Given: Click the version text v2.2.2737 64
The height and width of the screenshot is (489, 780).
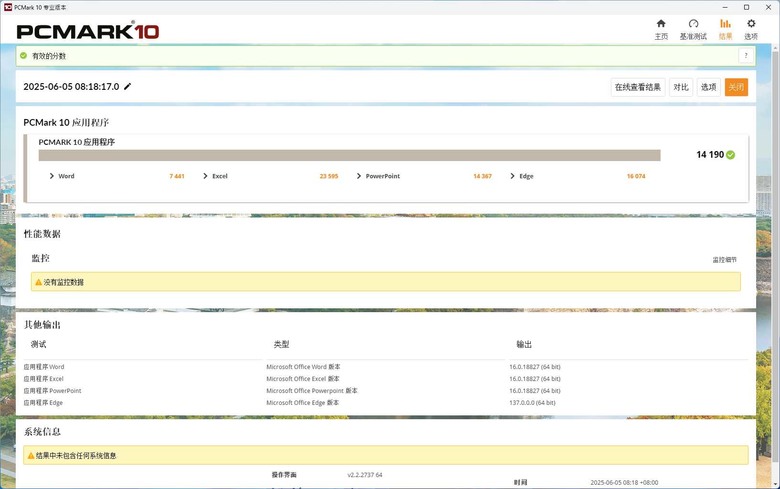Looking at the screenshot, I should pos(365,475).
